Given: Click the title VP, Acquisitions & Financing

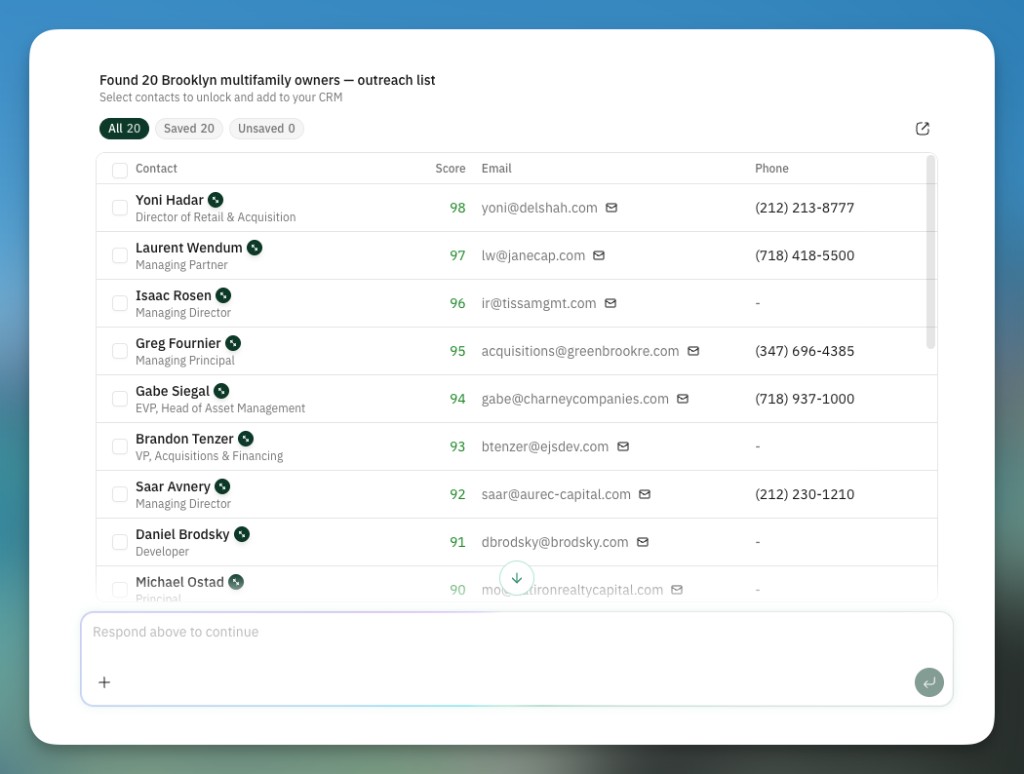Looking at the screenshot, I should point(209,456).
